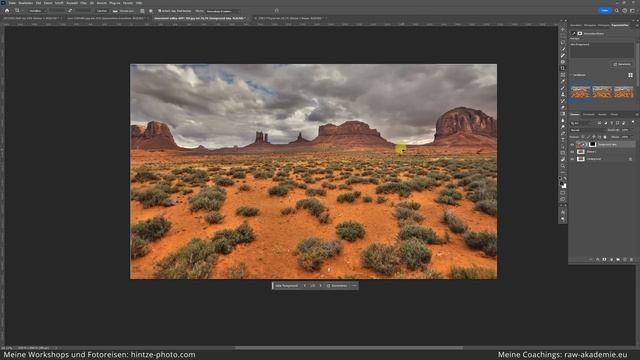
Task: Select the Clone Stamp tool
Action: 563,94
